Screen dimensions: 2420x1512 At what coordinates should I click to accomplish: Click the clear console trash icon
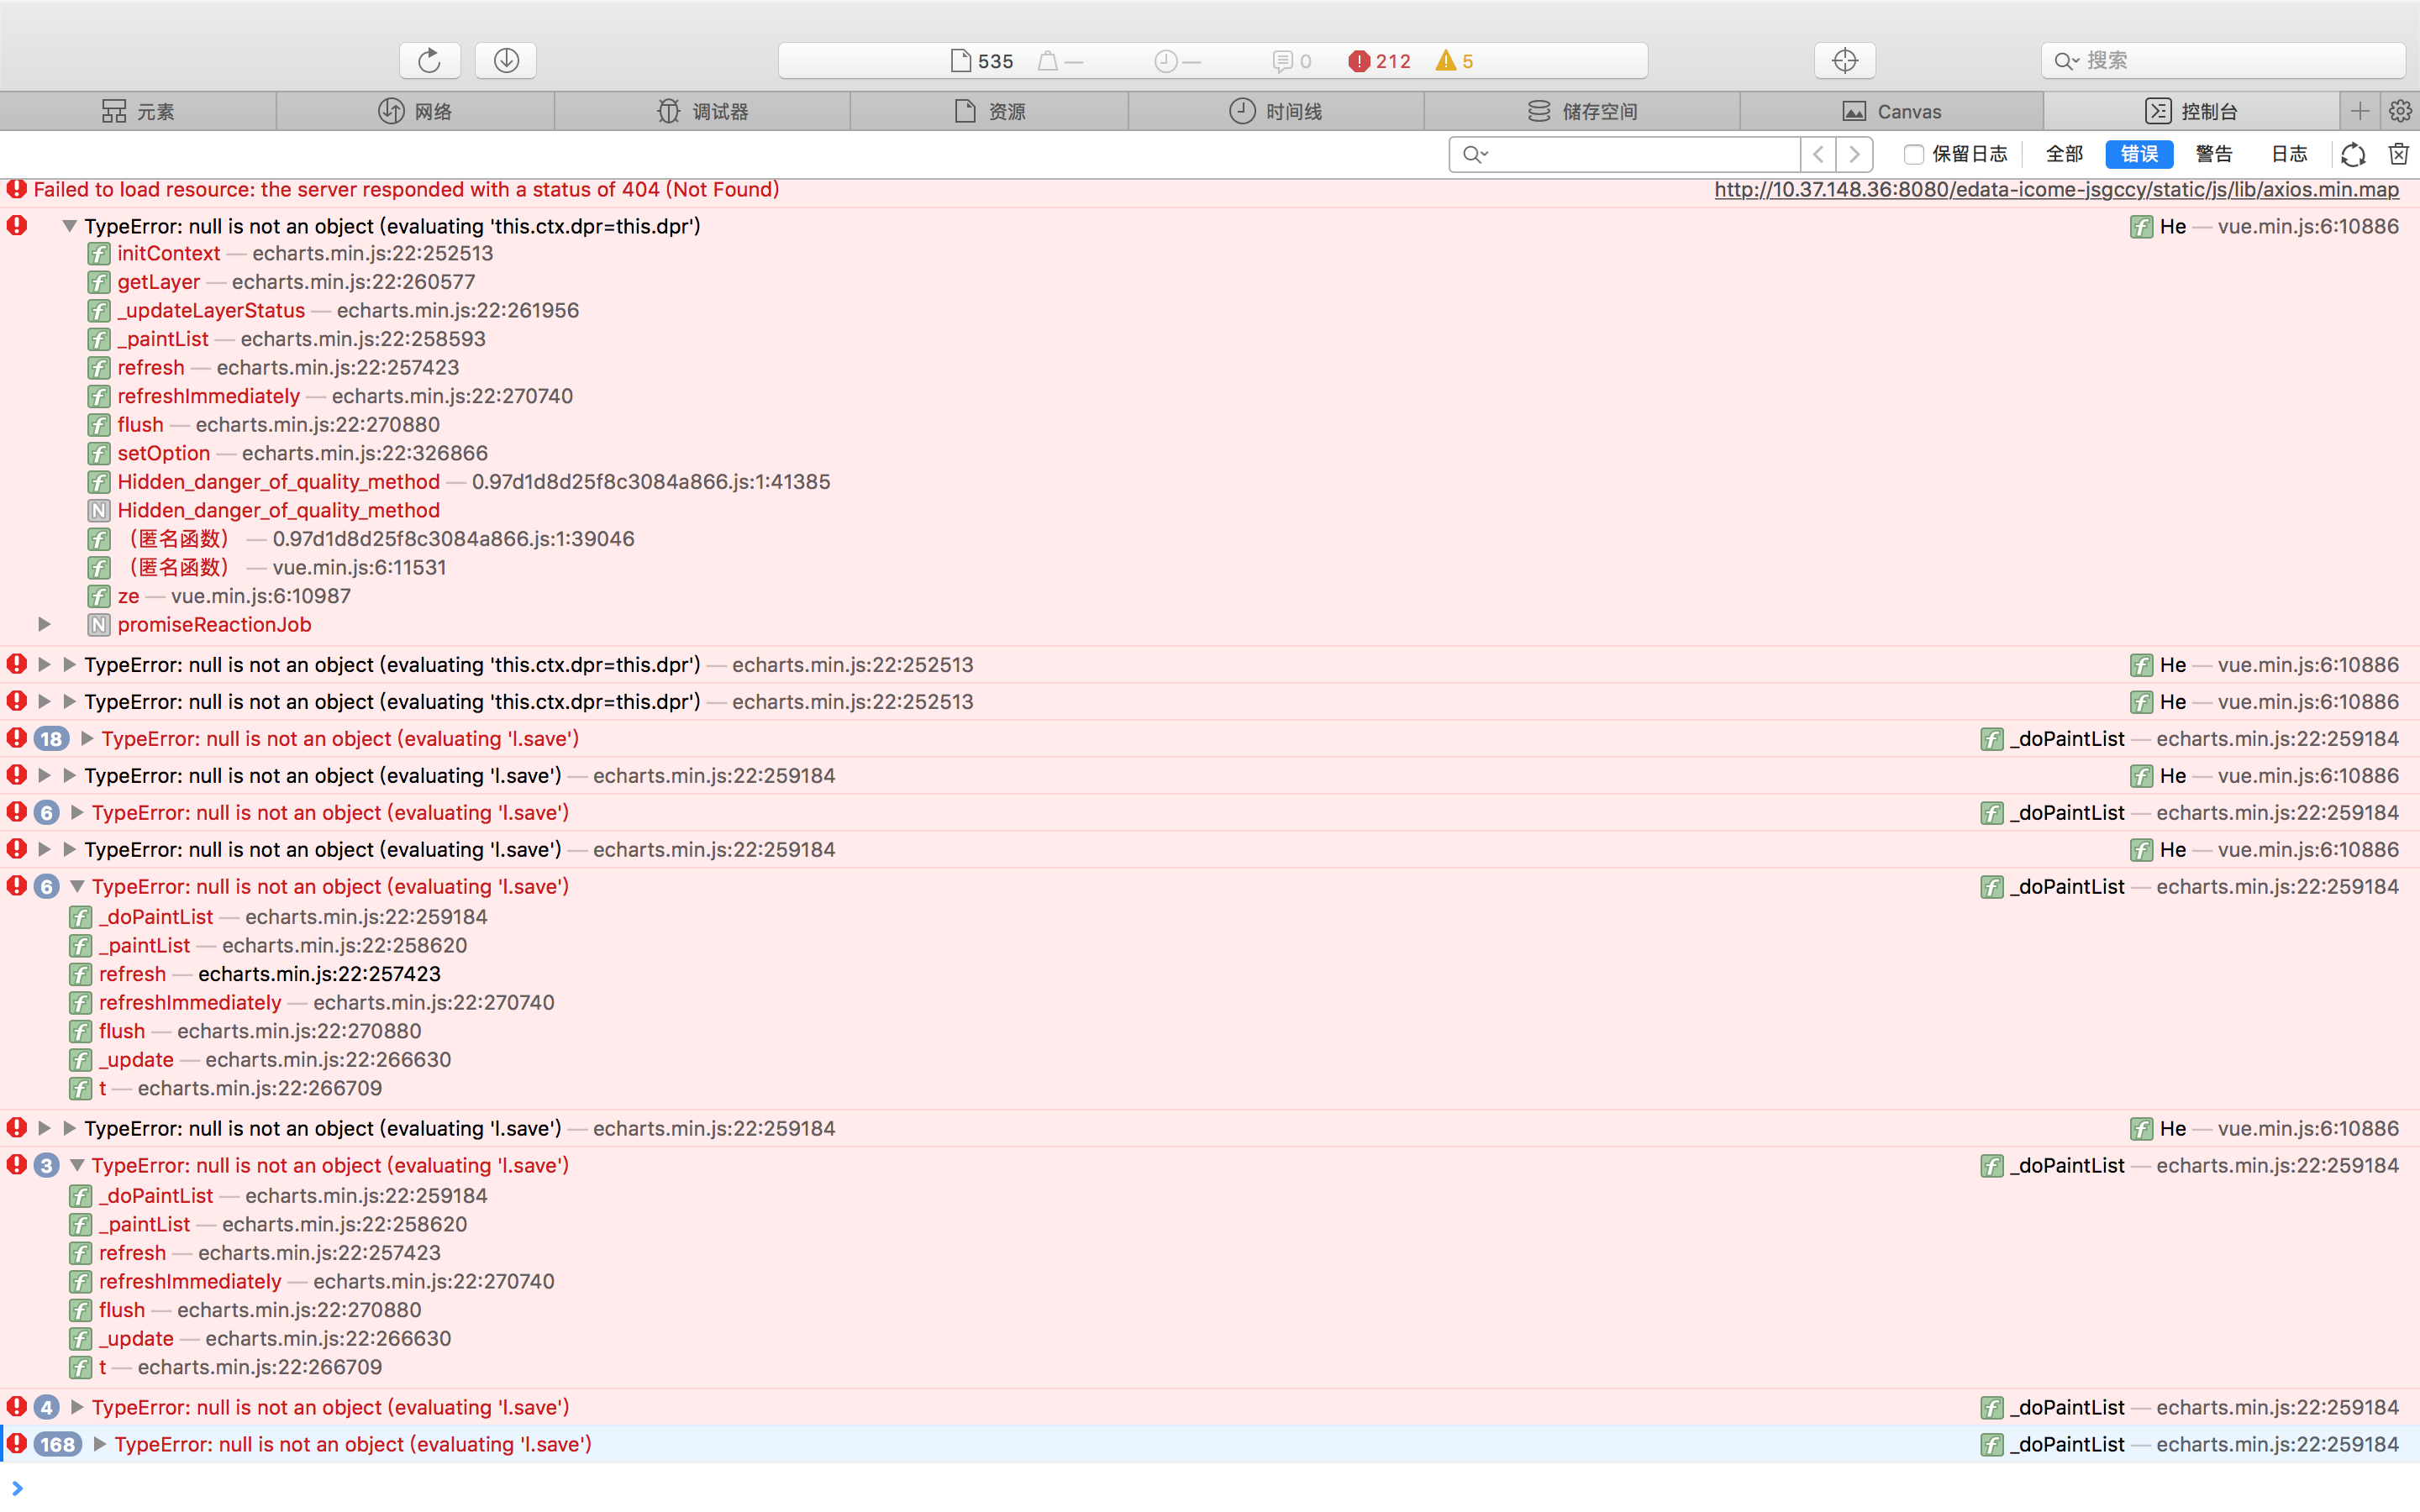(2398, 154)
